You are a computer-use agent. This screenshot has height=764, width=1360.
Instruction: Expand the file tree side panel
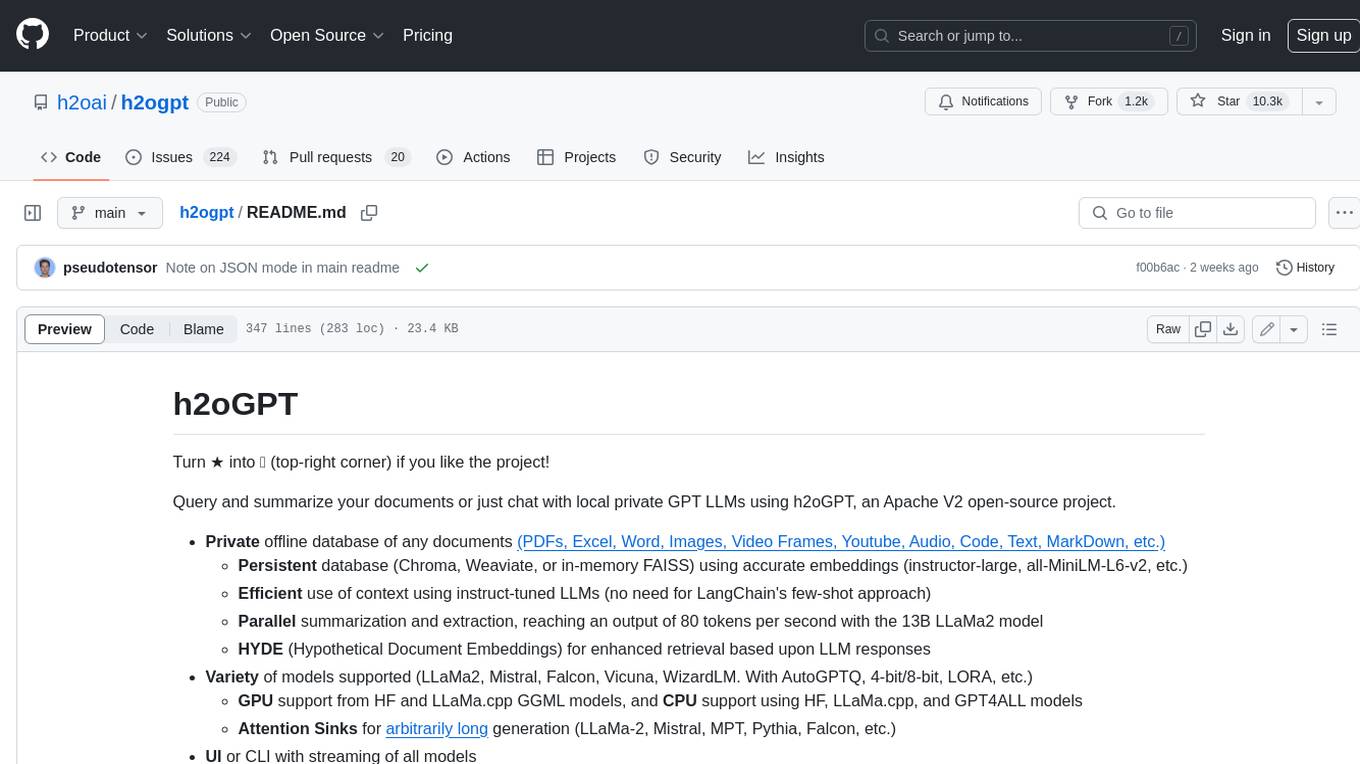point(32,213)
